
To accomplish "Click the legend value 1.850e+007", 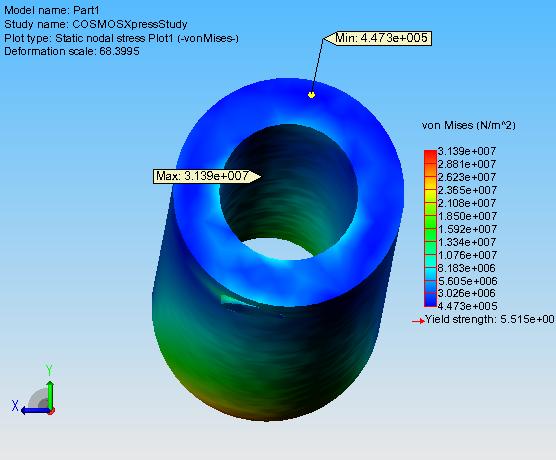I will [467, 216].
